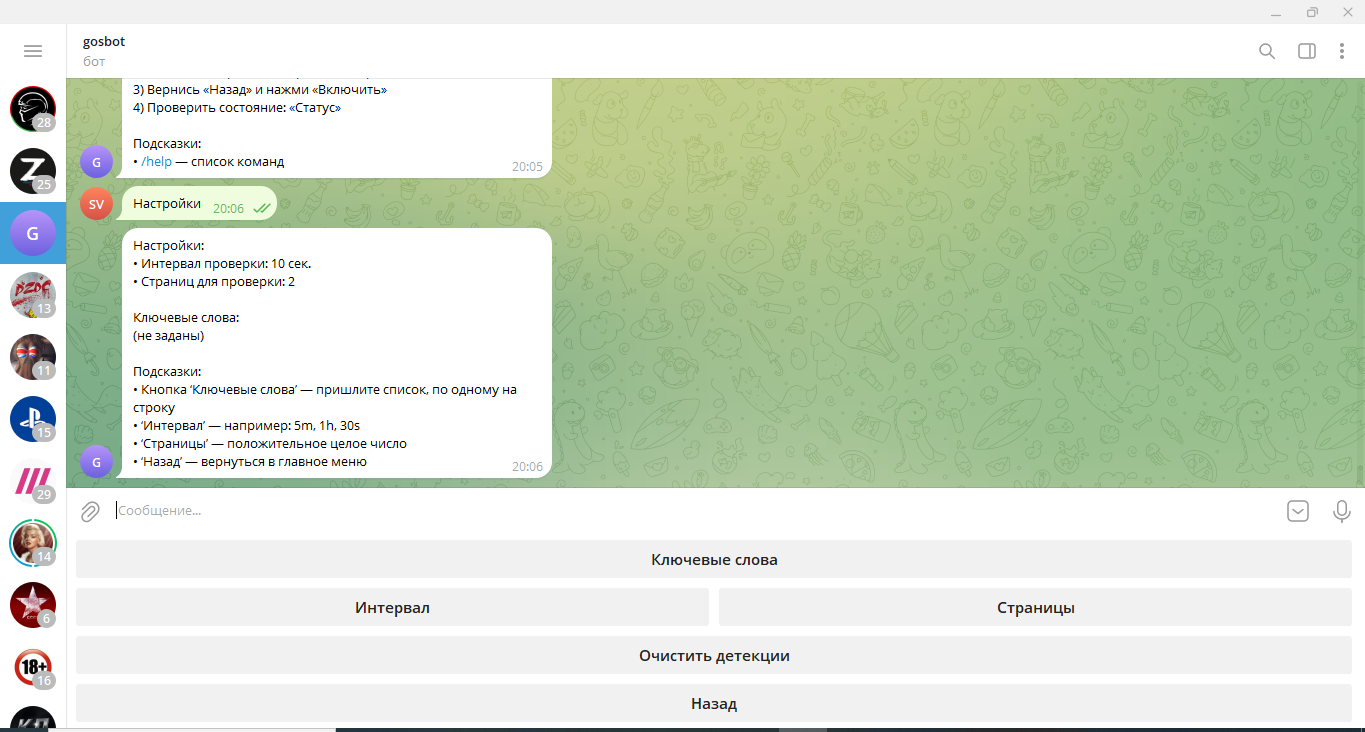Open the PlayStation chat with 15 unread
1365x732 pixels.
tap(33, 419)
